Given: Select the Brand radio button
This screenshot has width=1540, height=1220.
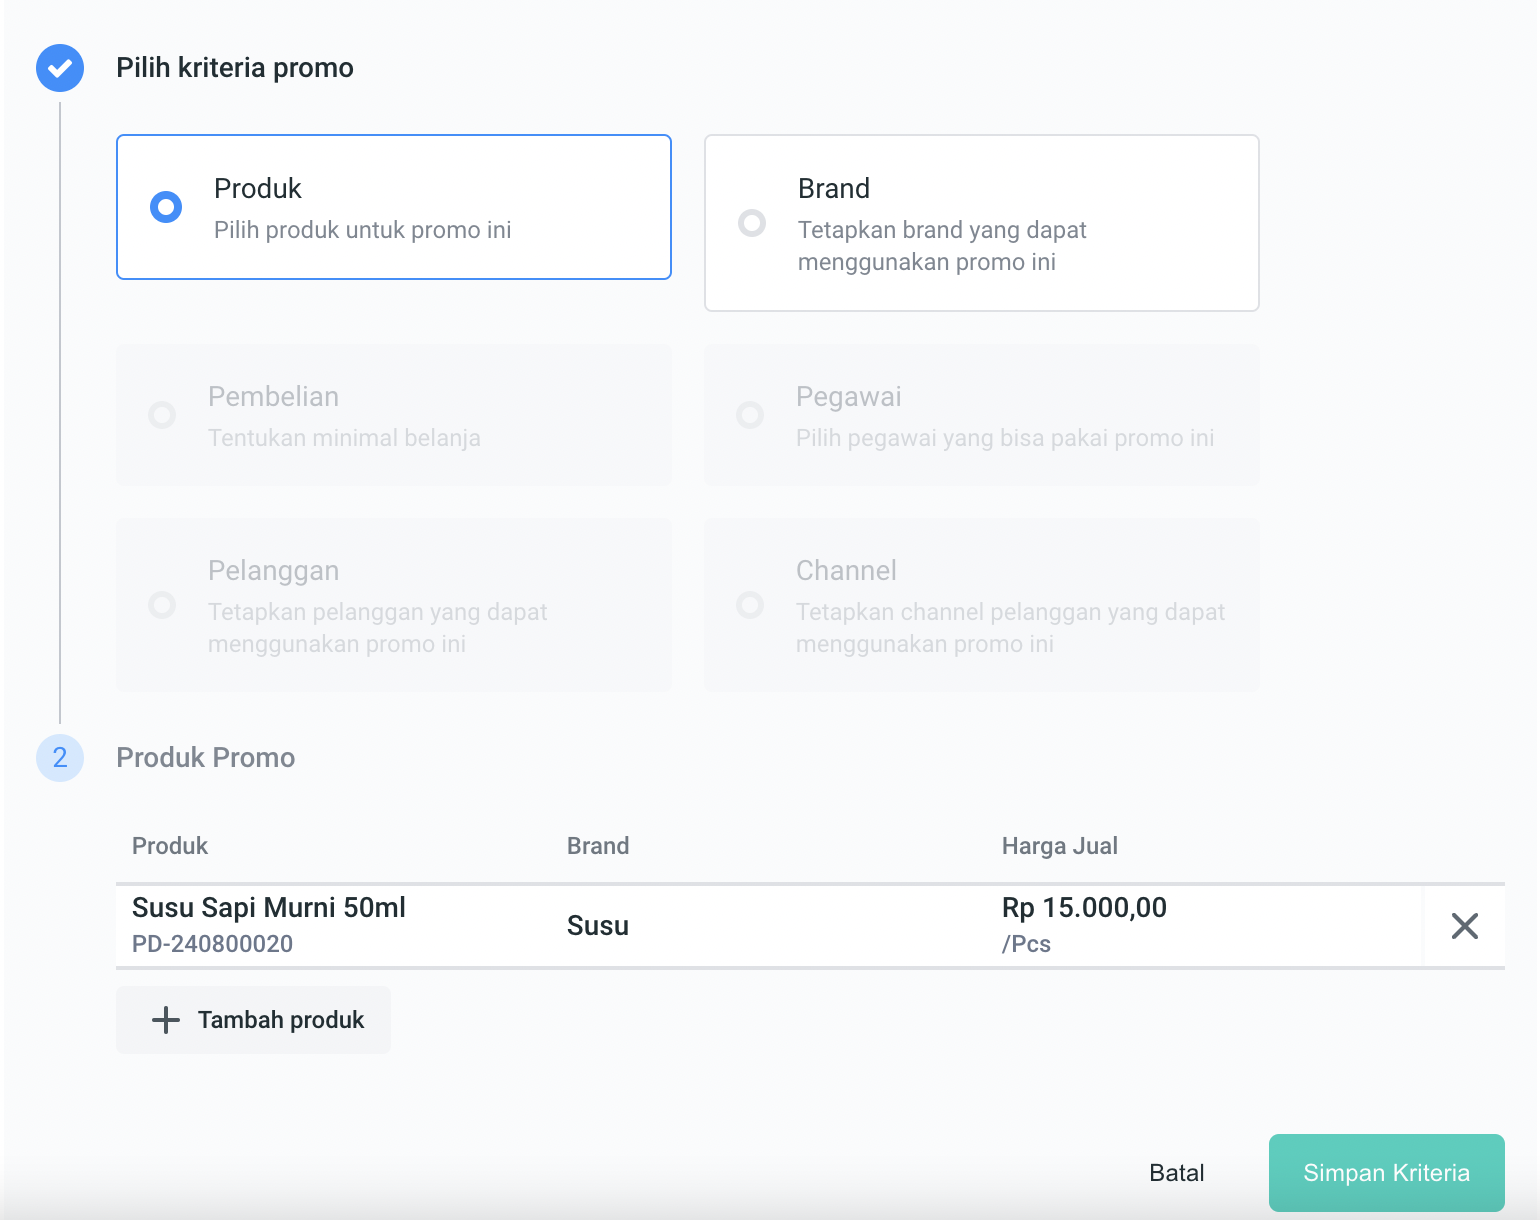Looking at the screenshot, I should 752,222.
